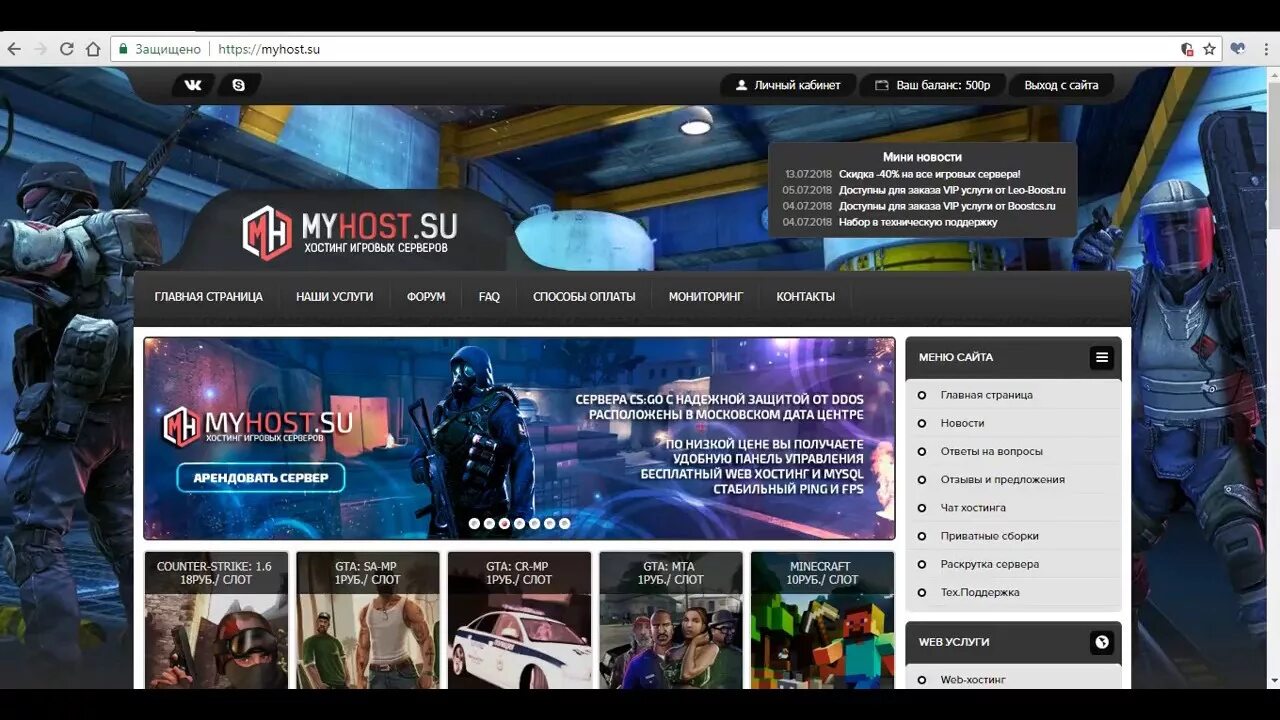Open Наши услуги menu item

pos(334,297)
